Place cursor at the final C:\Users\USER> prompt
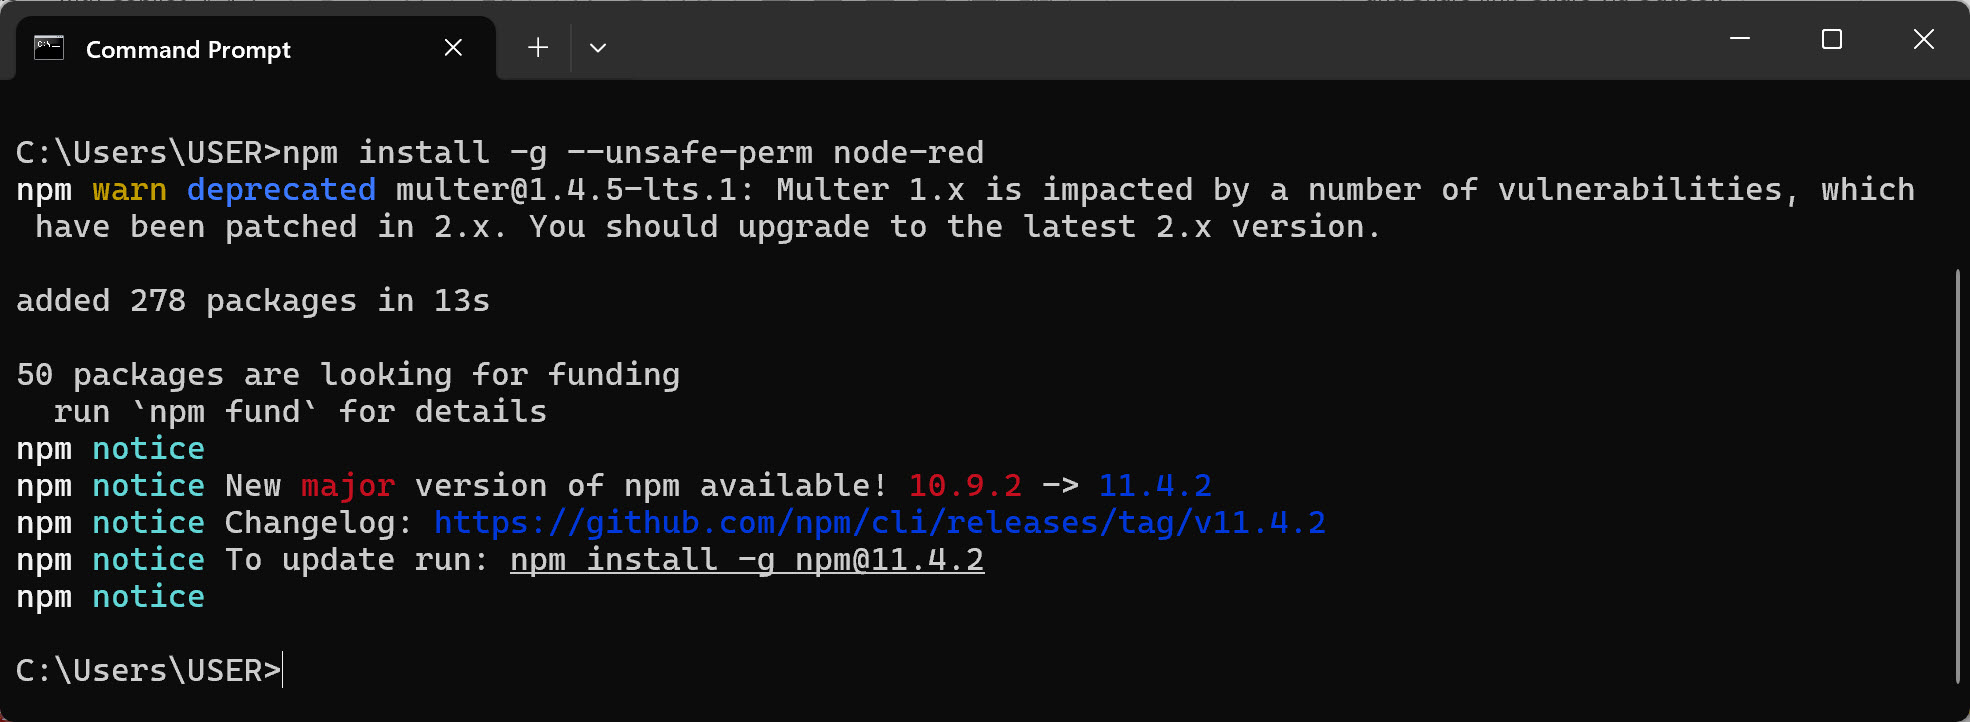 click(x=283, y=671)
